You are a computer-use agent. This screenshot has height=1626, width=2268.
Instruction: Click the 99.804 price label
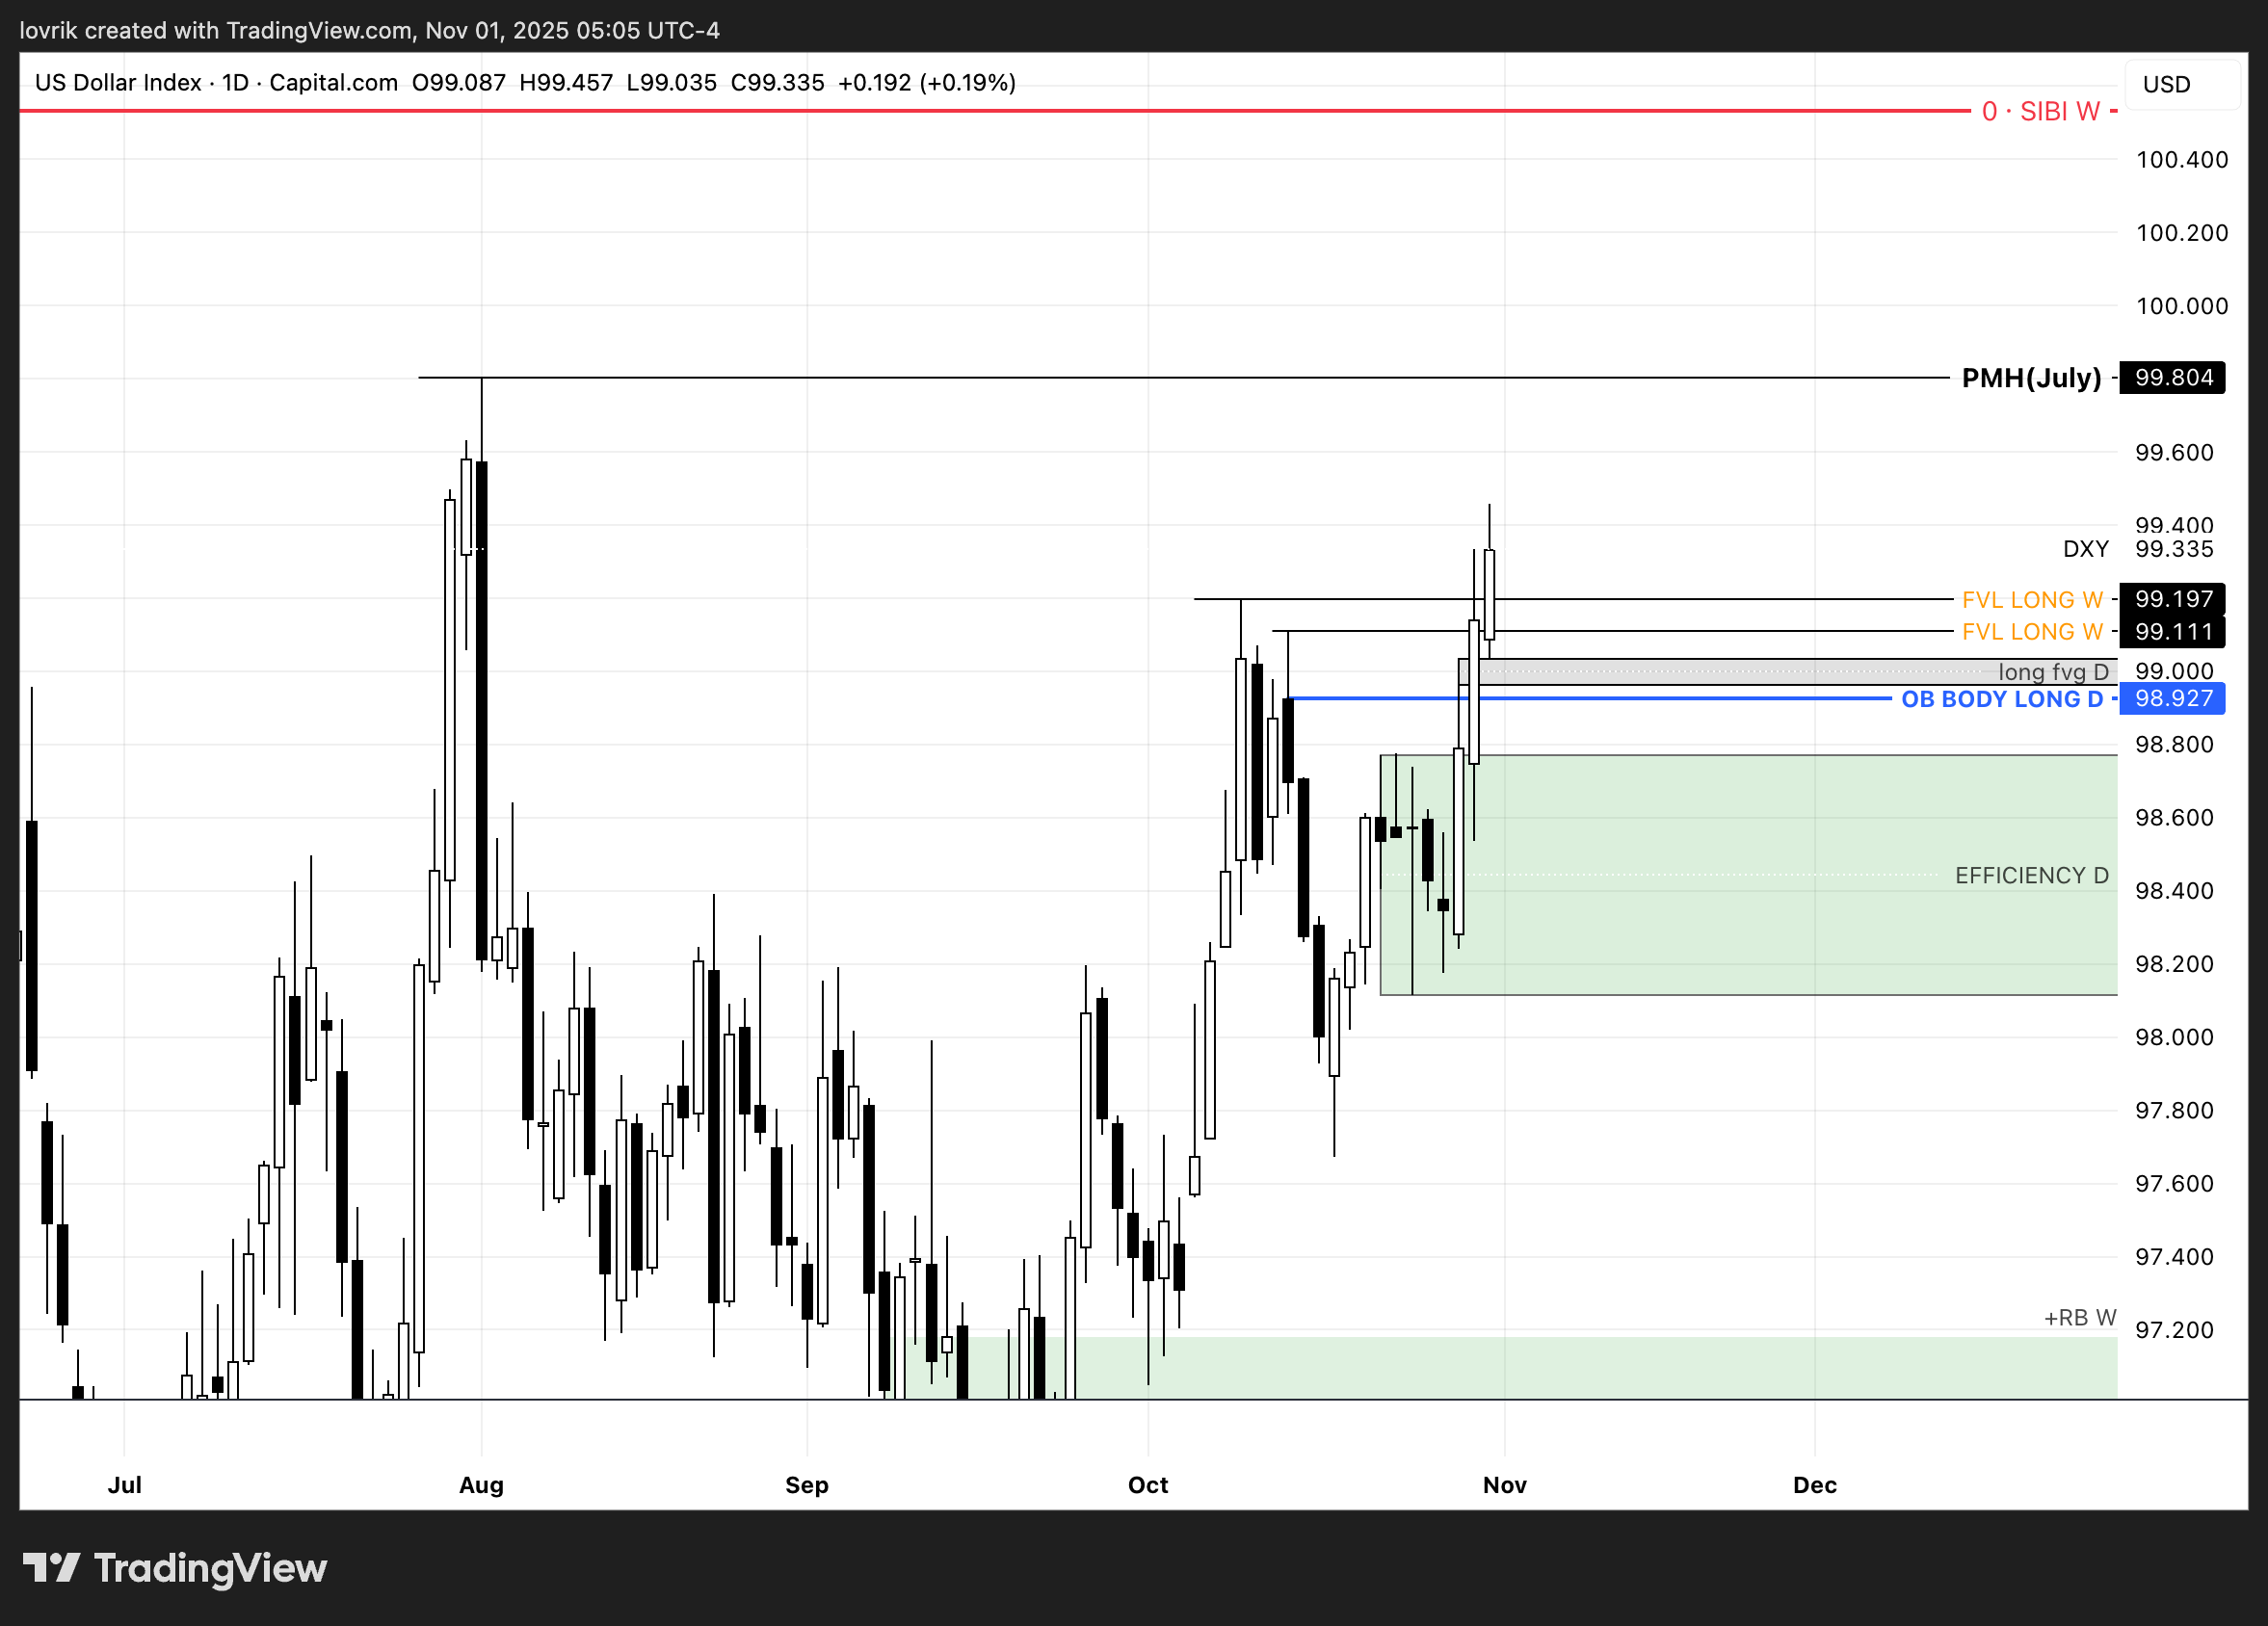[2173, 378]
